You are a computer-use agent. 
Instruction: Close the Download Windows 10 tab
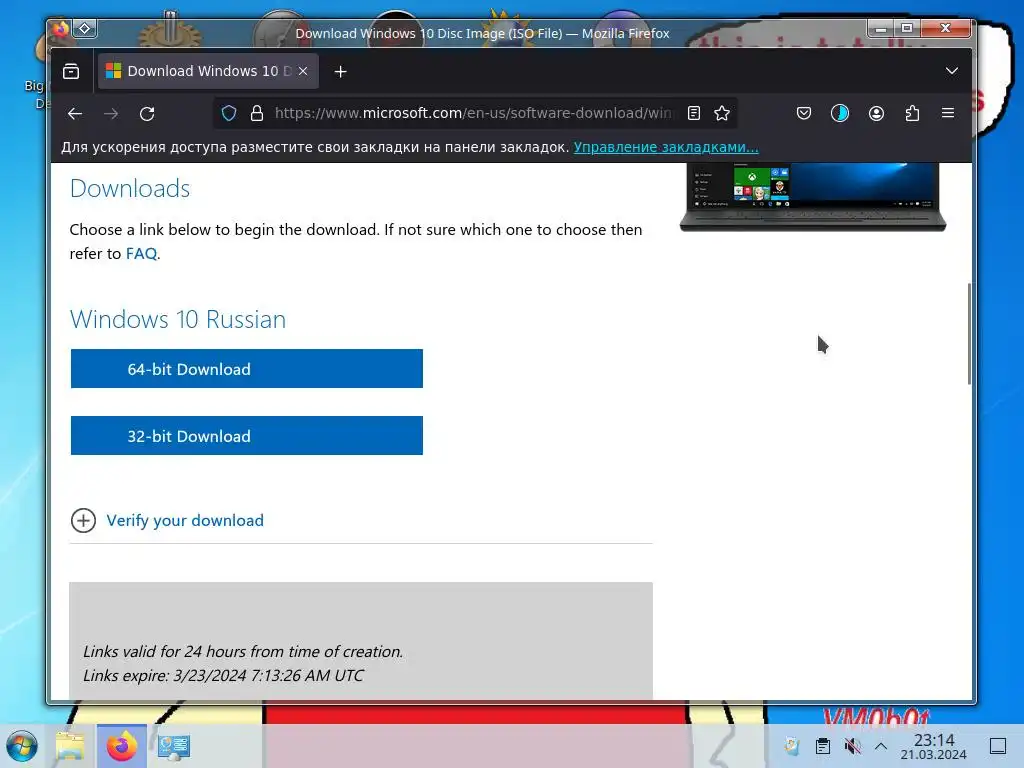pos(303,71)
